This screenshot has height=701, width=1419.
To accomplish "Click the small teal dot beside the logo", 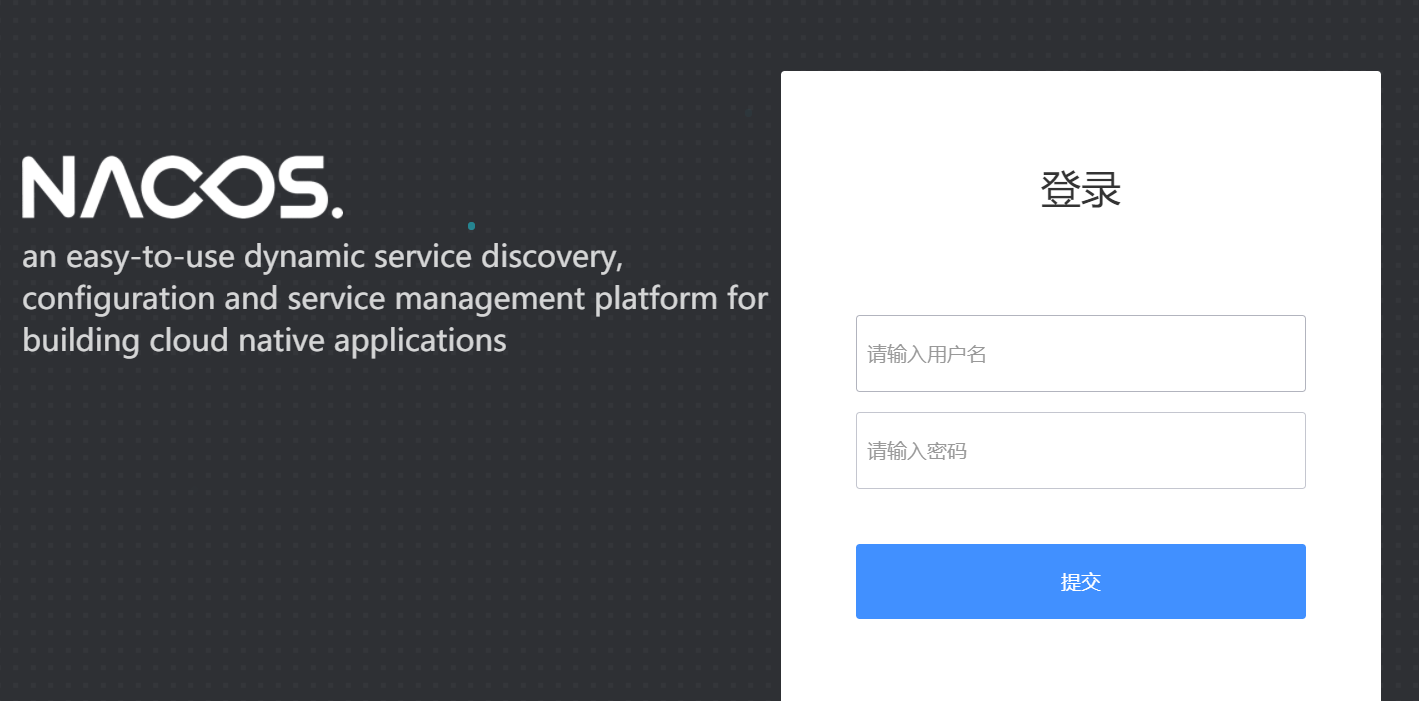I will click(471, 226).
